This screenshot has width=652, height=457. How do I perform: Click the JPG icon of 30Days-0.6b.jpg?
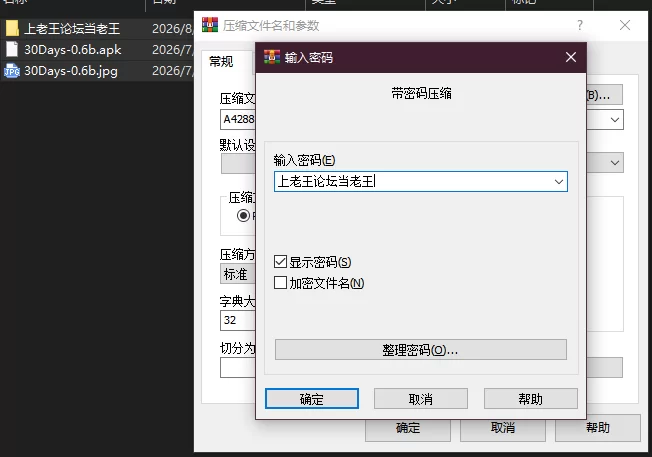12,71
